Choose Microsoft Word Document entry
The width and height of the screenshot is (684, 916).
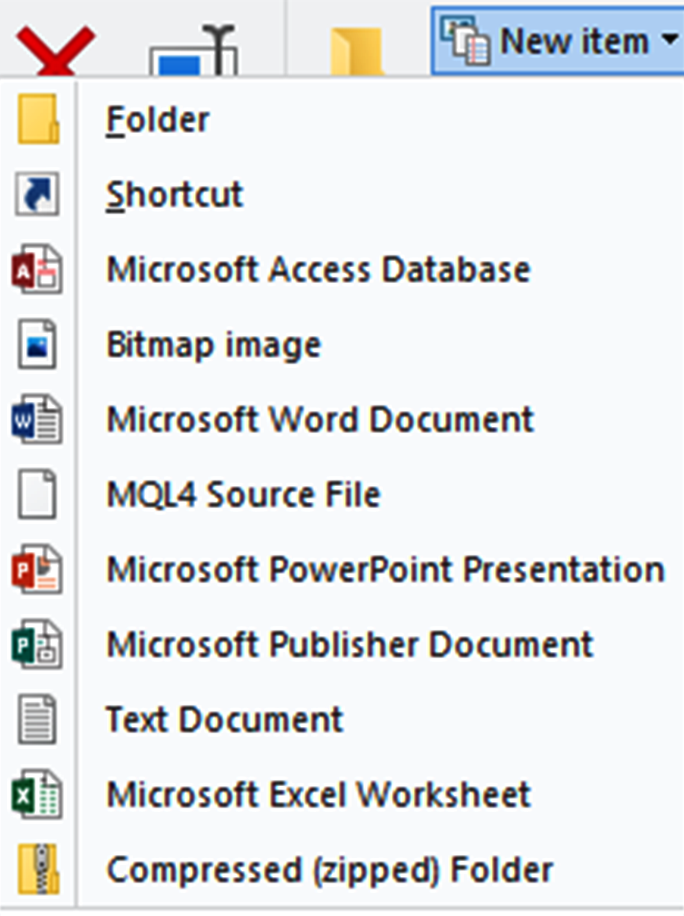[320, 419]
